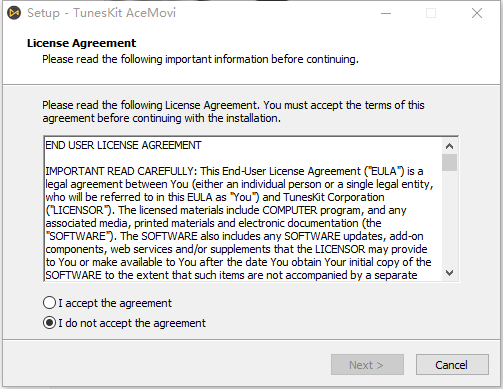Click the "IMPORTANT READ CAREFULLY" text in the EULA
Image resolution: width=503 pixels, height=389 pixels.
pos(121,171)
